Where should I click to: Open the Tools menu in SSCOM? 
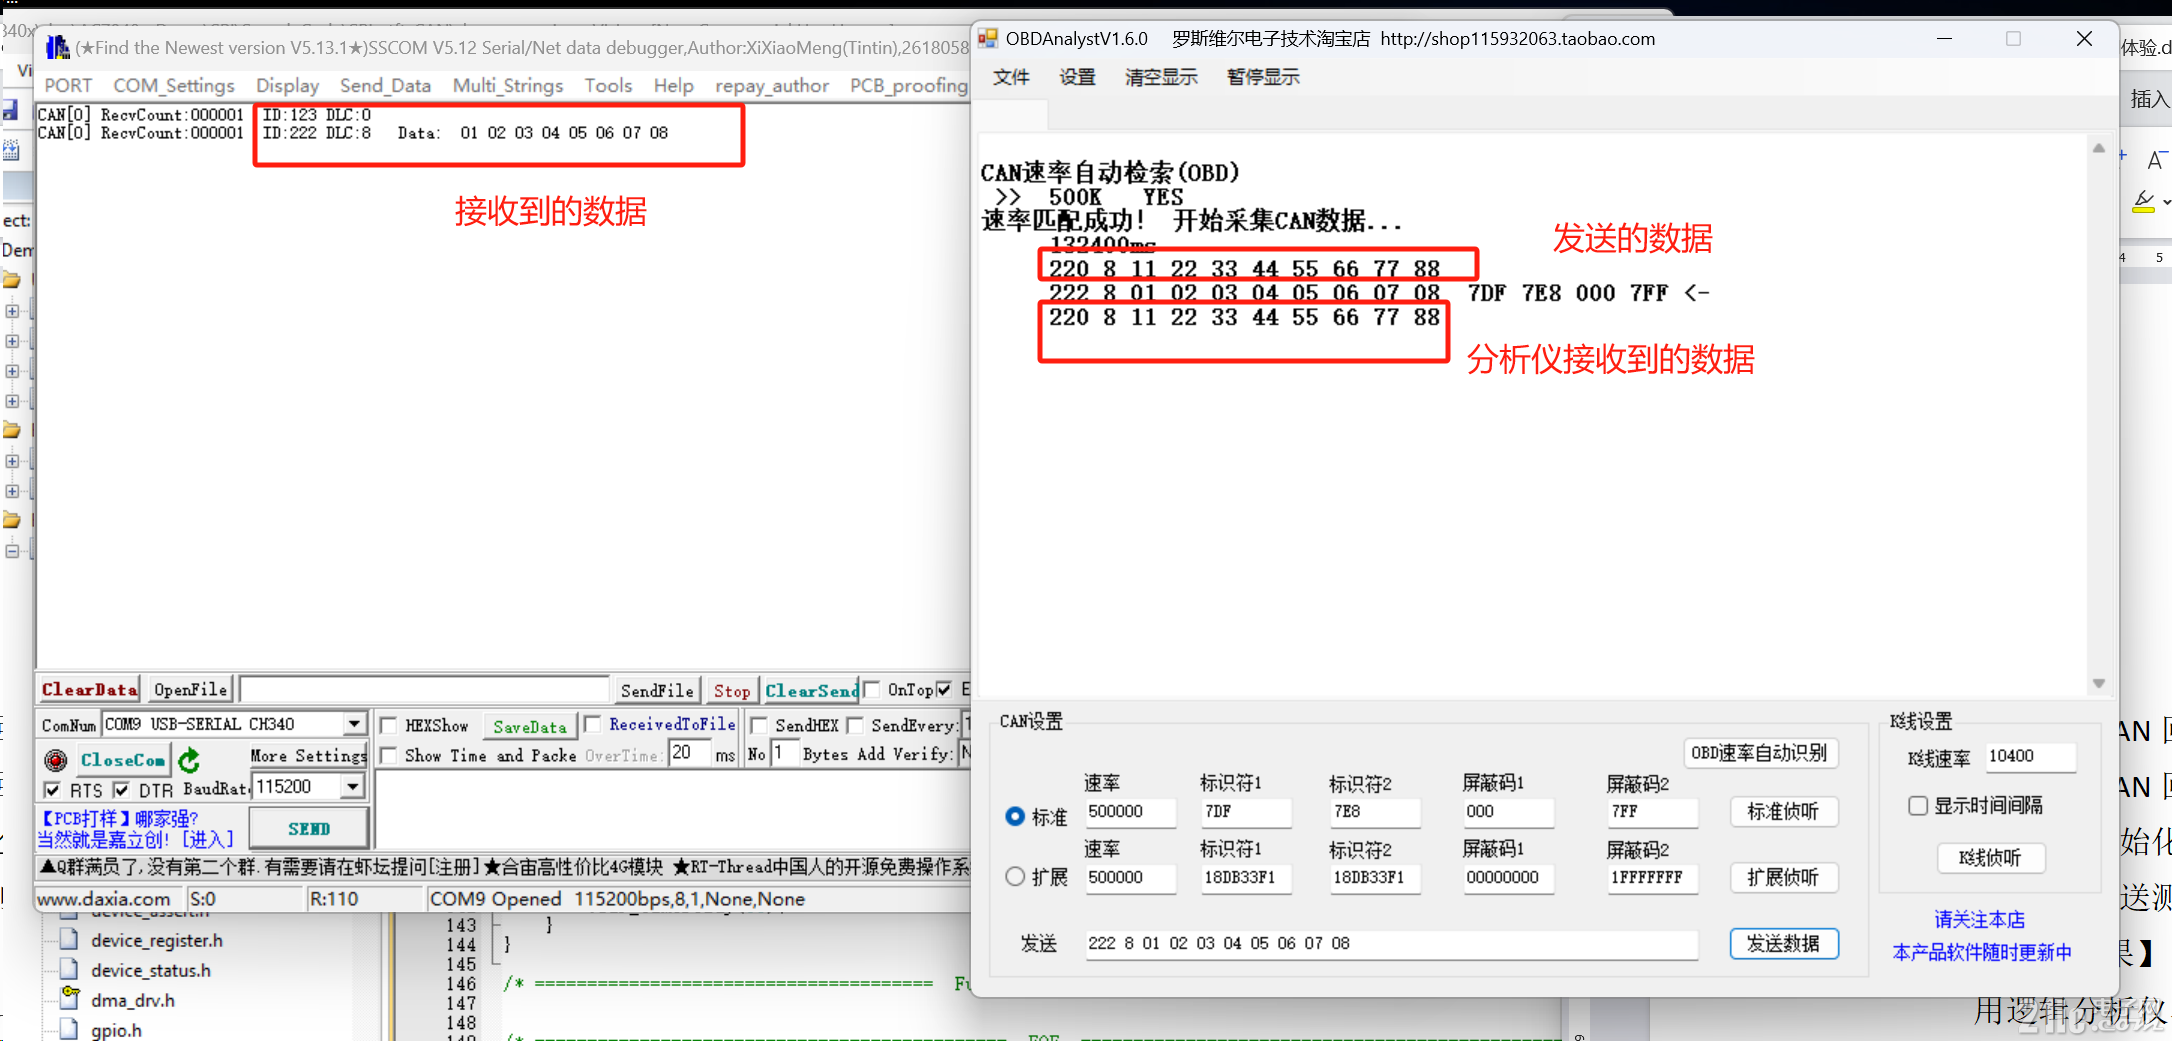608,86
